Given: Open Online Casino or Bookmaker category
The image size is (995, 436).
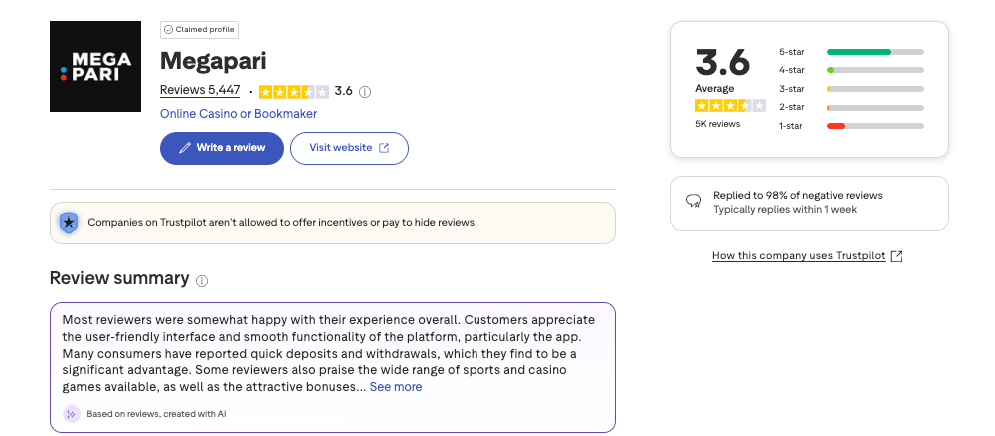Looking at the screenshot, I should (238, 114).
